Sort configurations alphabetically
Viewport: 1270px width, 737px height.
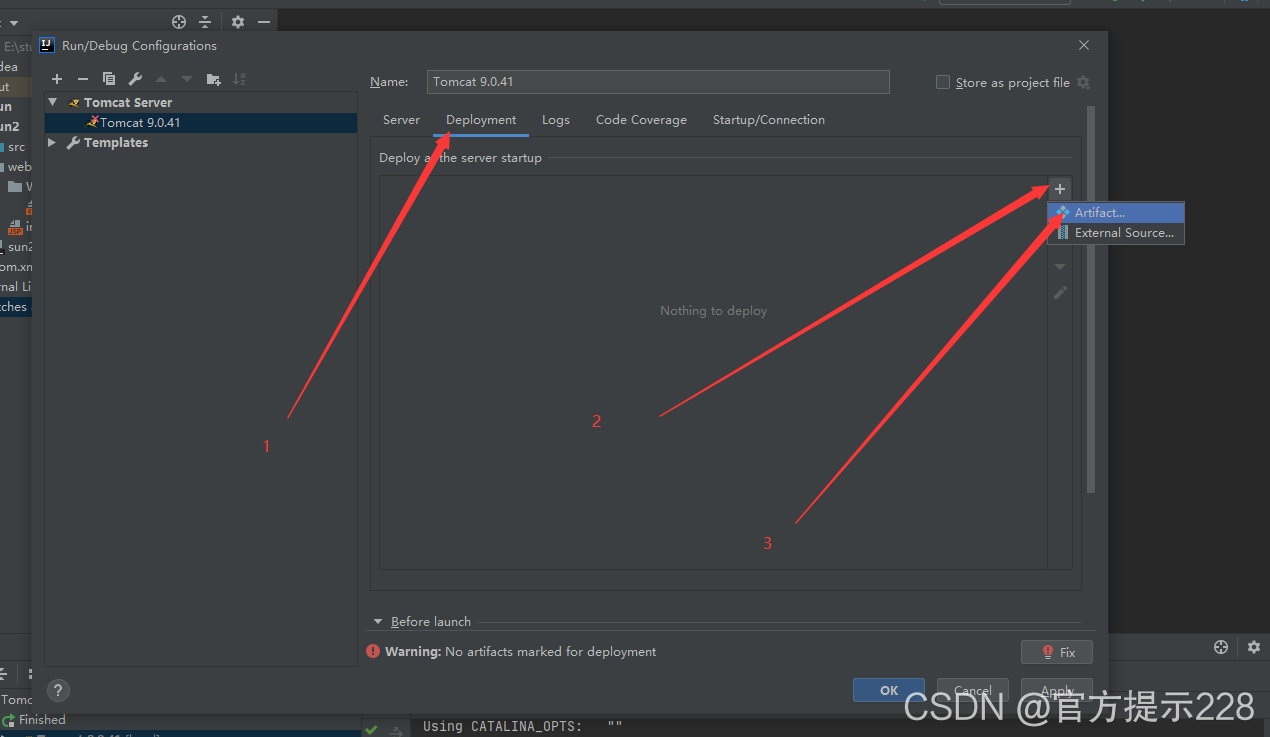239,79
